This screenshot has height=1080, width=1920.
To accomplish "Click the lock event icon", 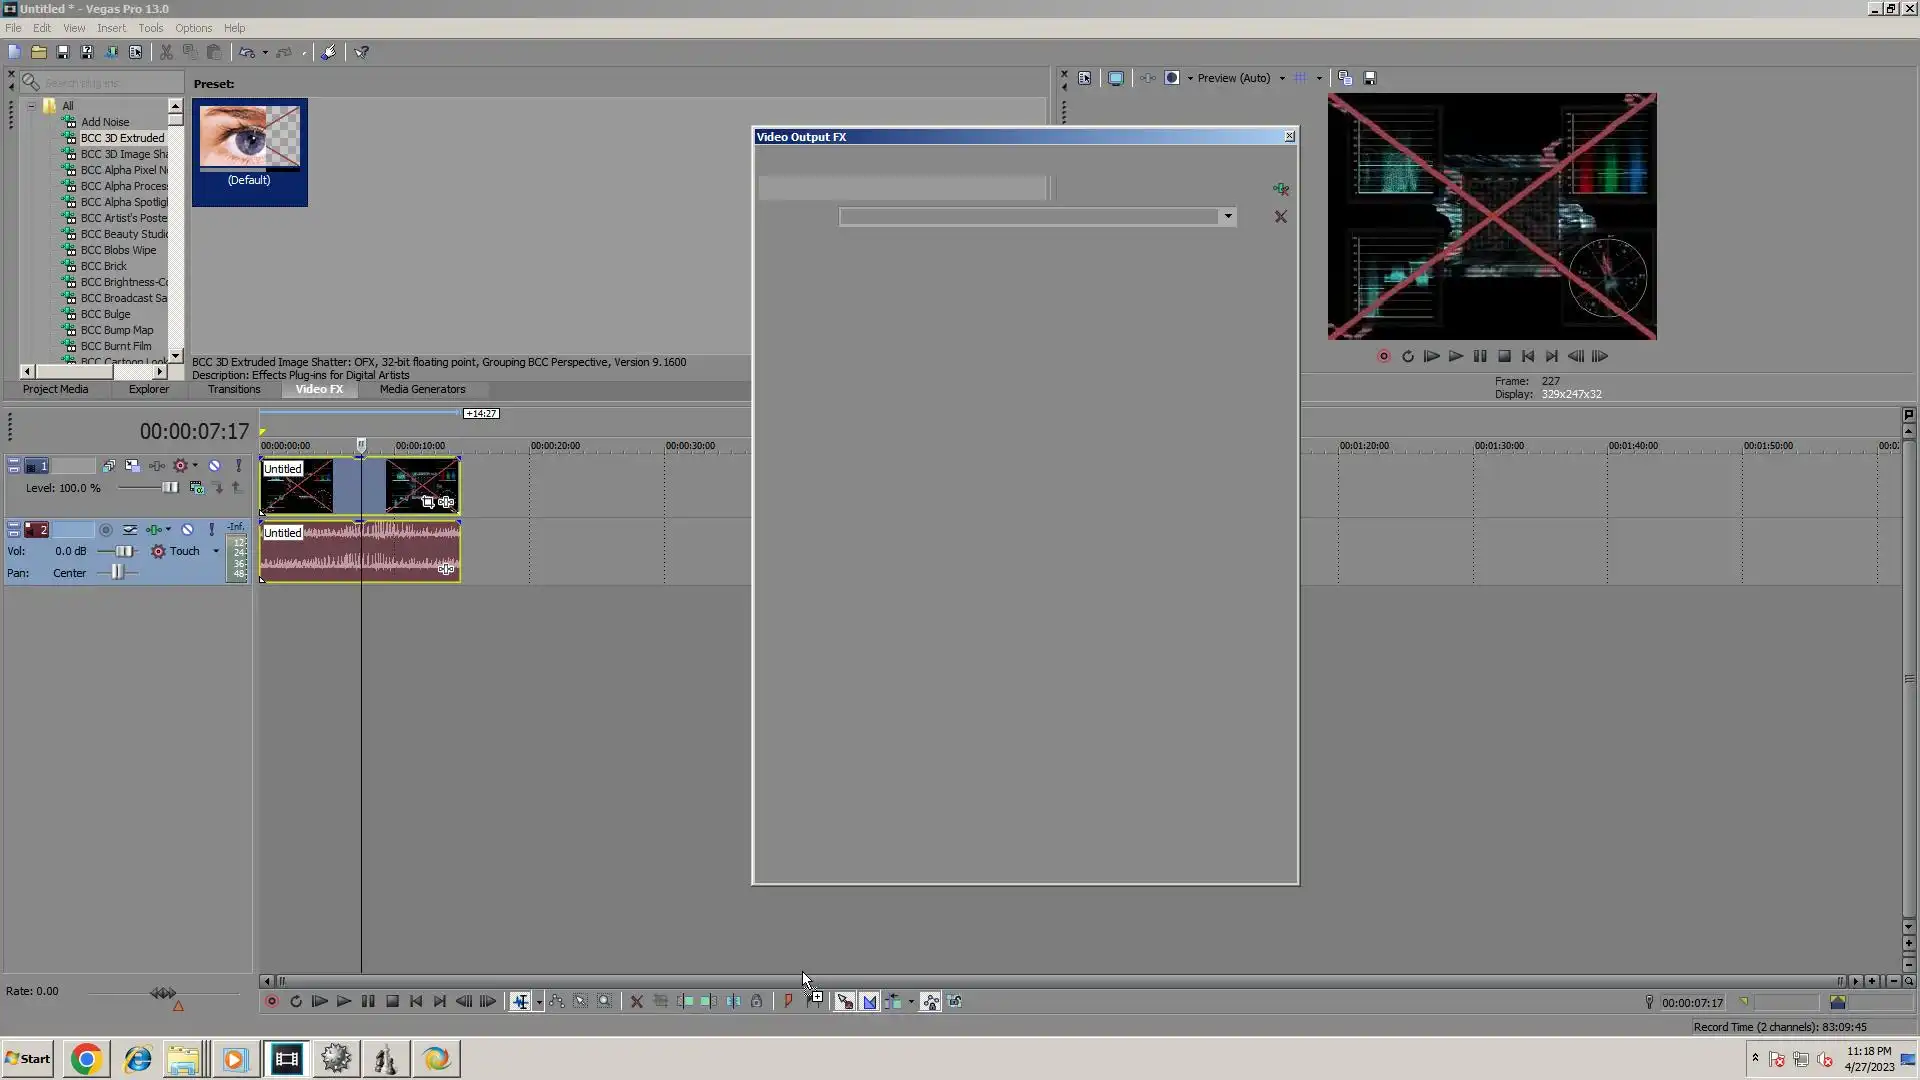I will pos(757,1001).
